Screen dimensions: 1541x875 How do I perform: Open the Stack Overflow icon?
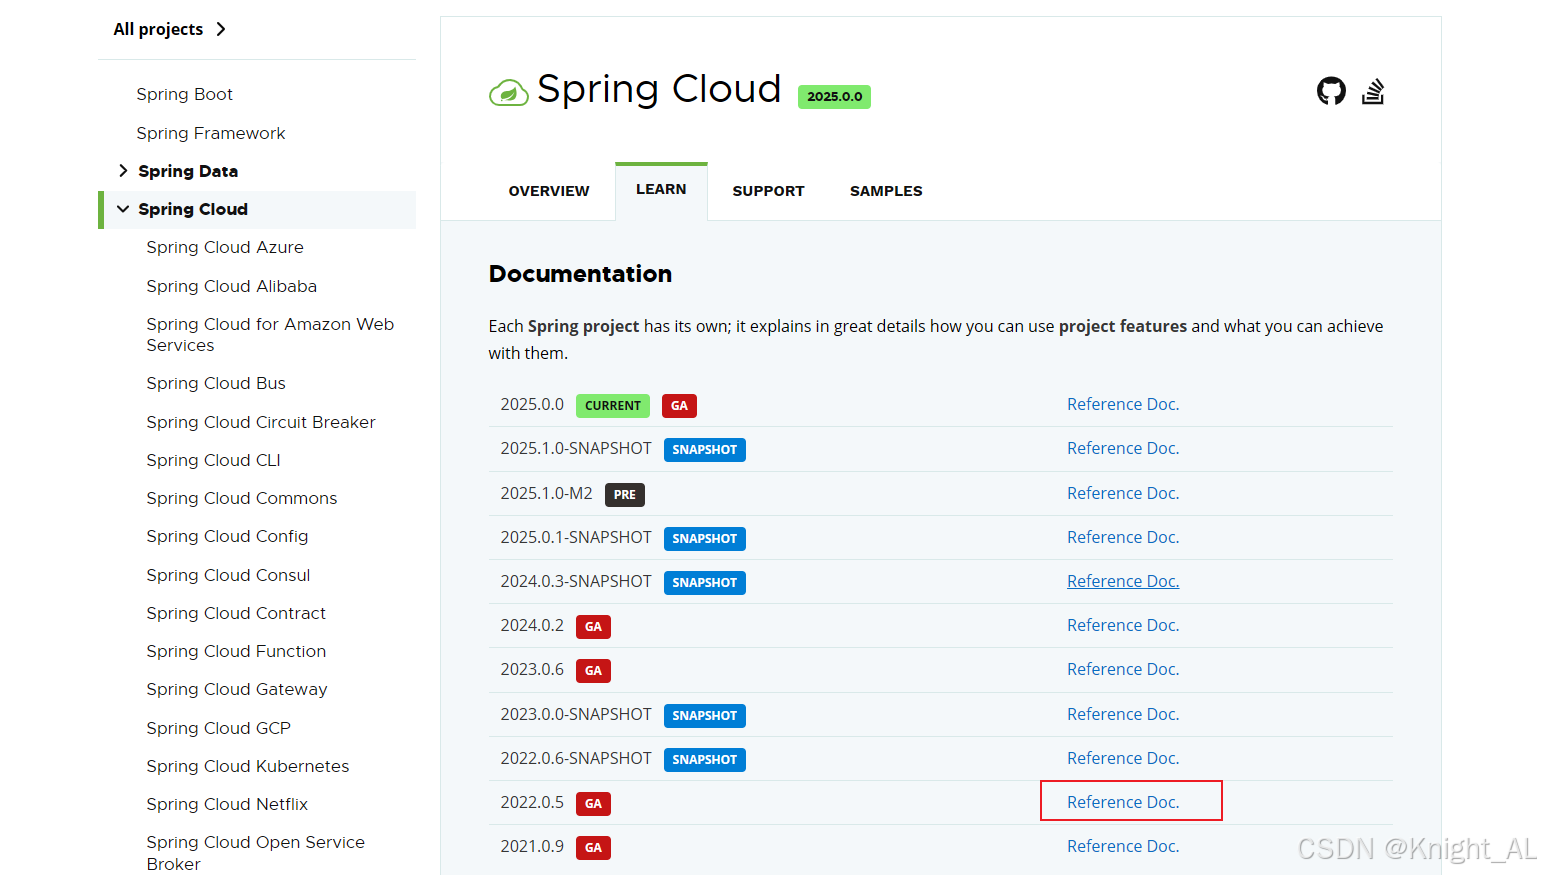1373,91
